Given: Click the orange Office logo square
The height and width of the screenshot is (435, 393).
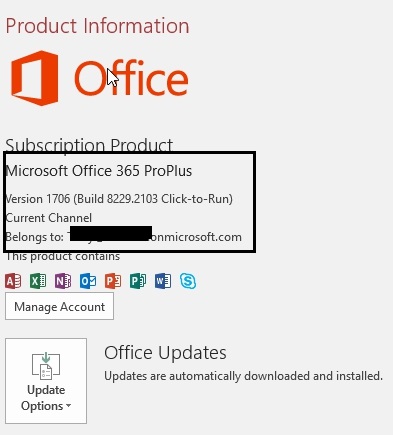Looking at the screenshot, I should (x=35, y=78).
